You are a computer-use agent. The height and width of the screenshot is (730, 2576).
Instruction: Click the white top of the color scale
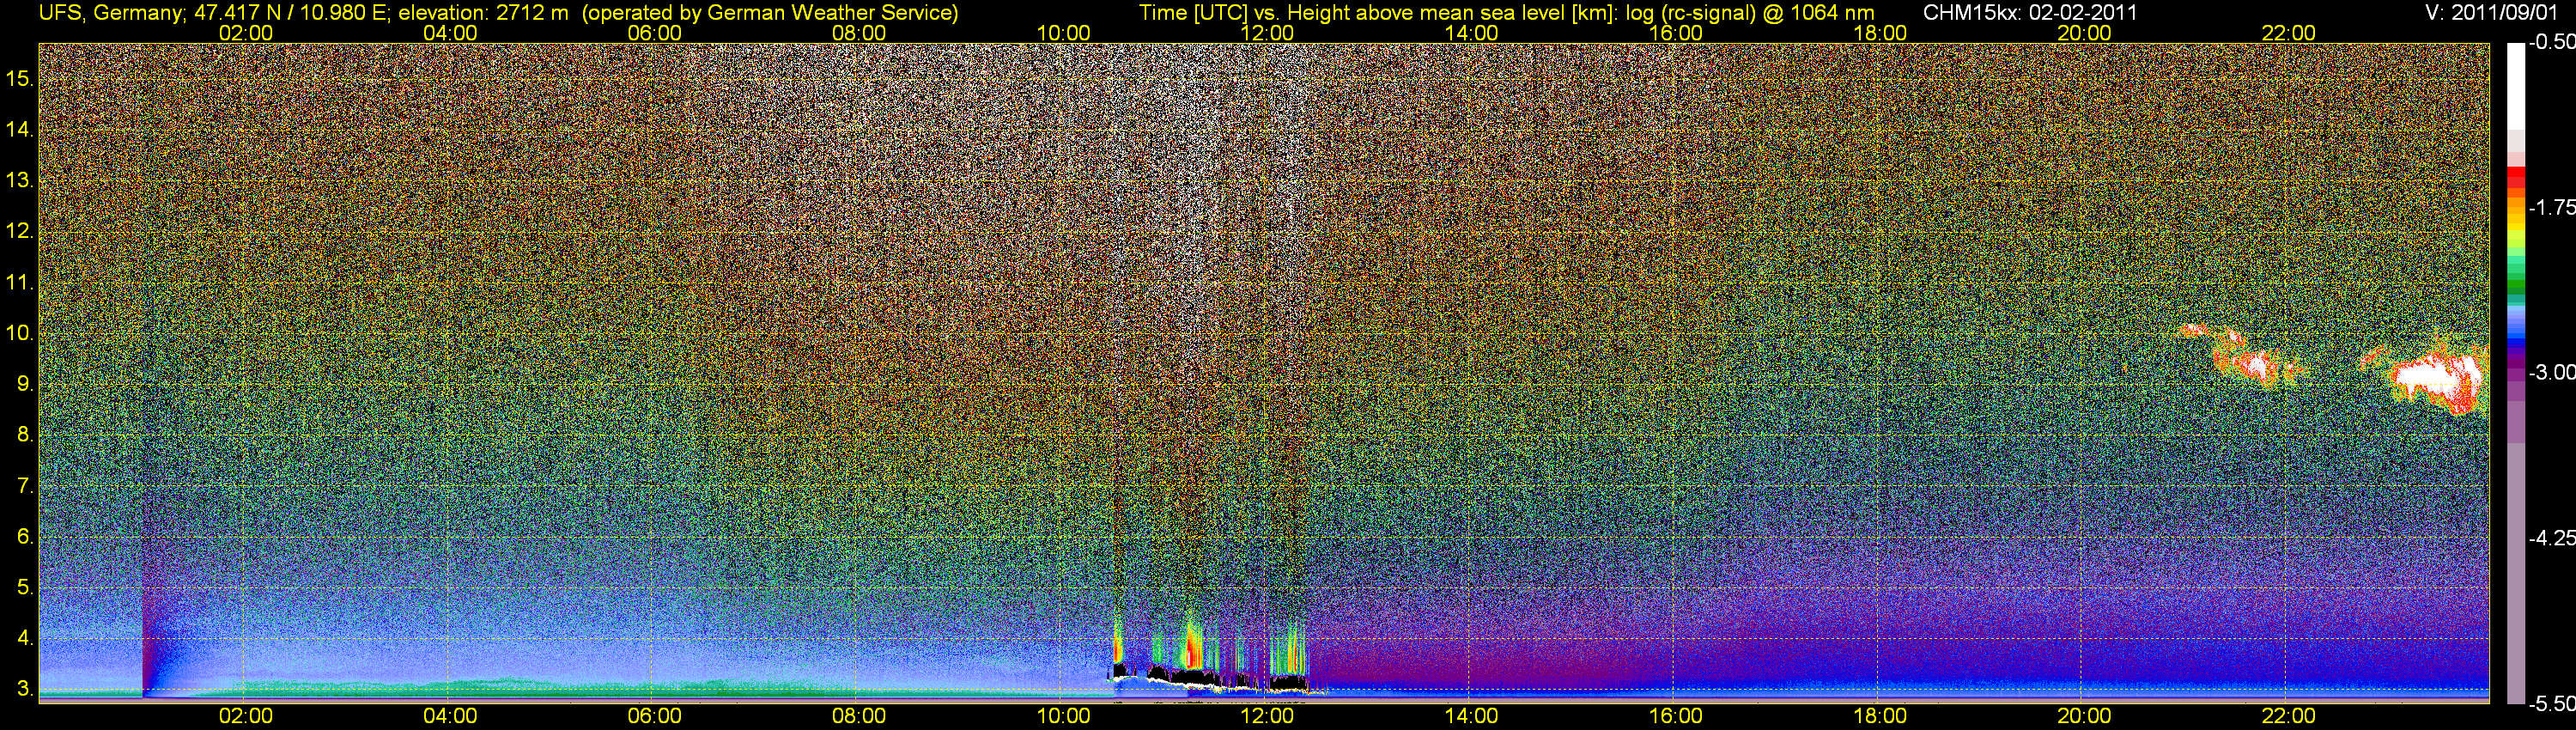2514,85
